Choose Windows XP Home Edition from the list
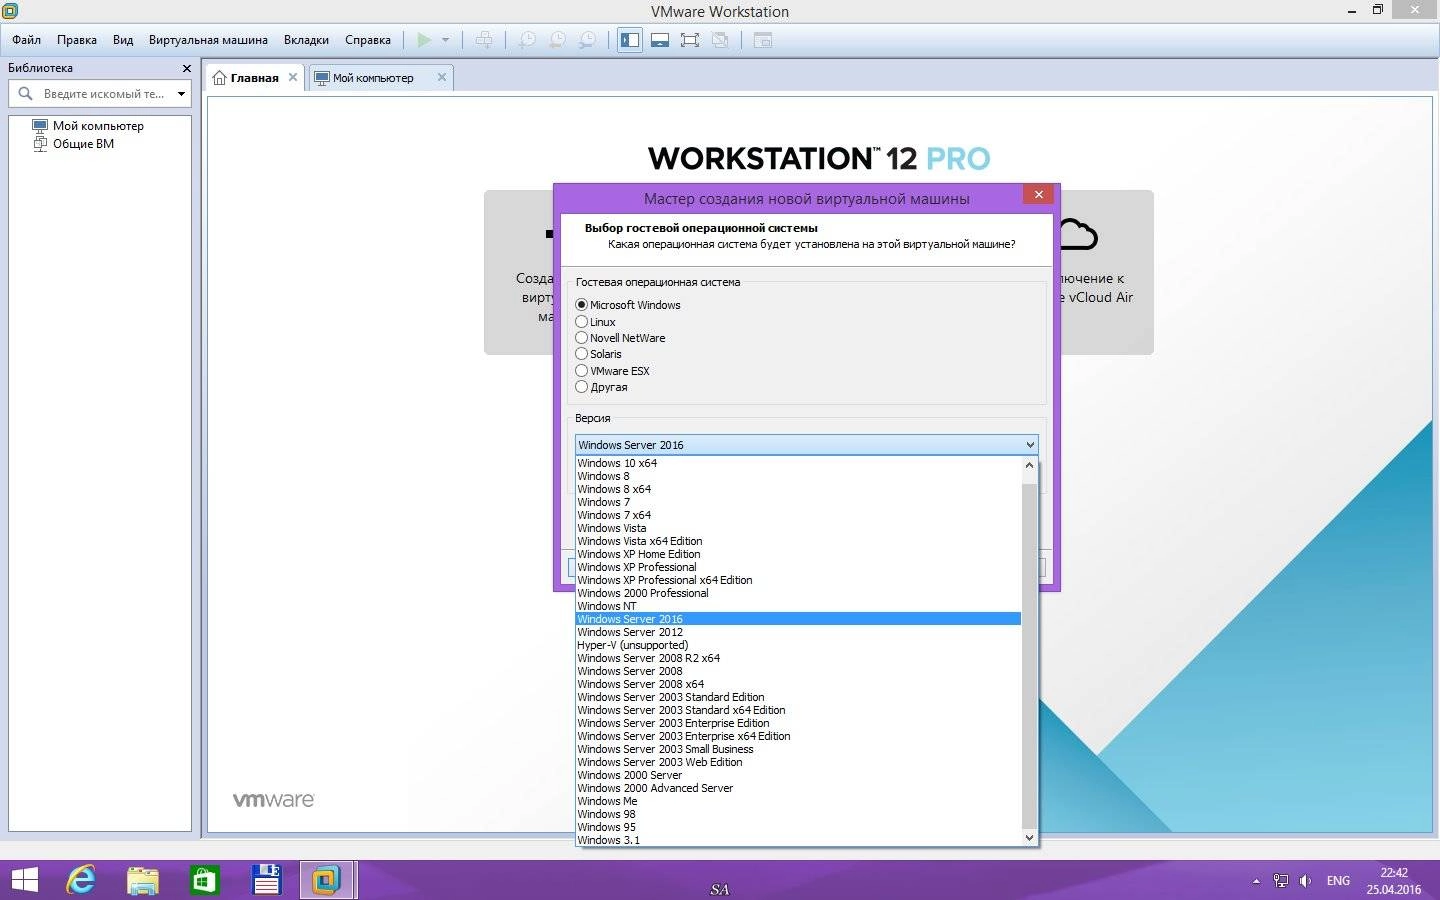The image size is (1440, 900). pyautogui.click(x=798, y=554)
